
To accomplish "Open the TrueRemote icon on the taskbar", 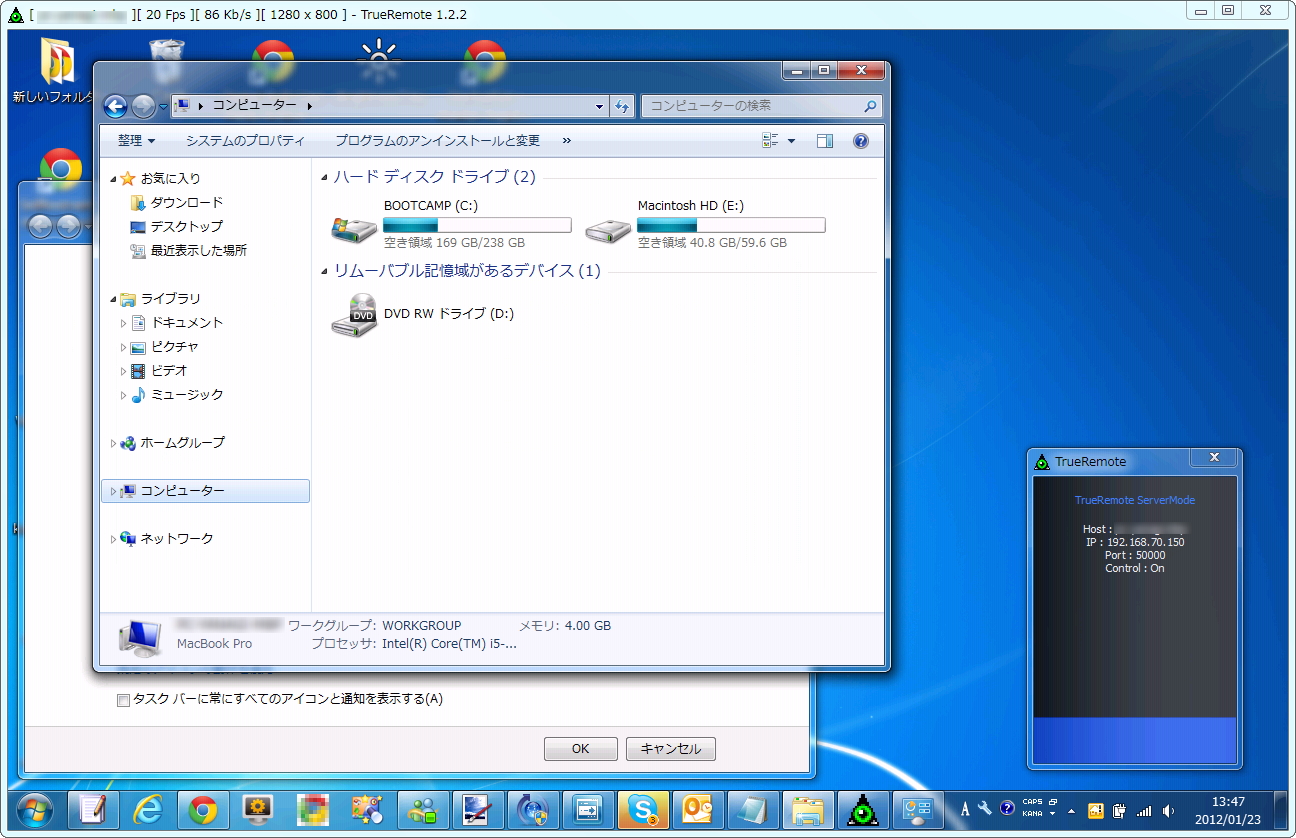I will pos(862,811).
